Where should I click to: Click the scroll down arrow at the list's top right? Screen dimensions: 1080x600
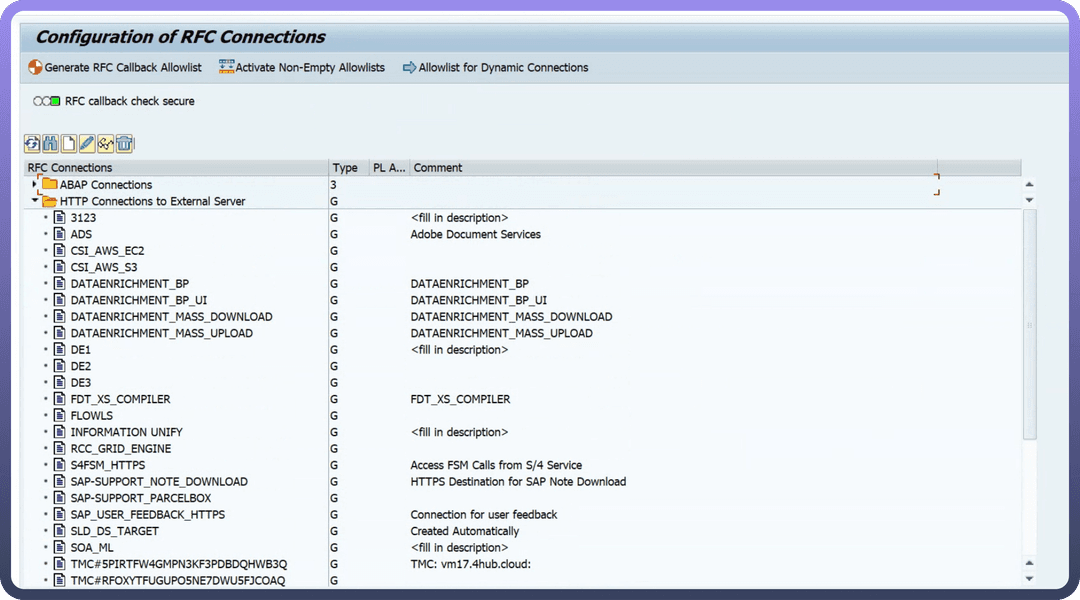click(1029, 200)
